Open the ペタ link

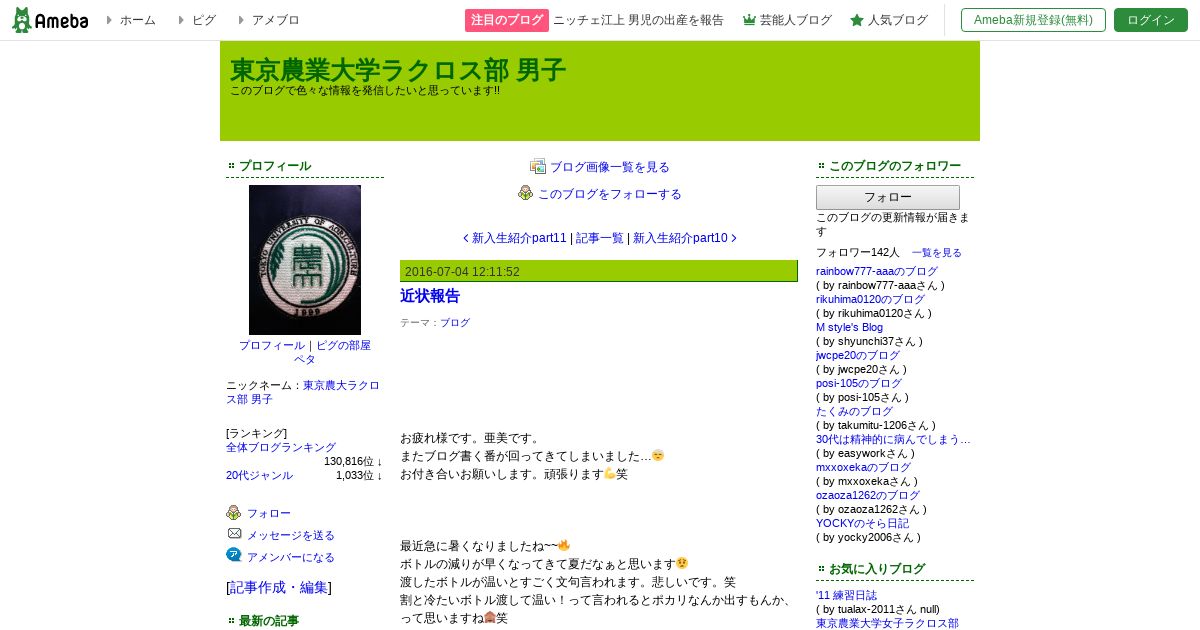coord(305,359)
